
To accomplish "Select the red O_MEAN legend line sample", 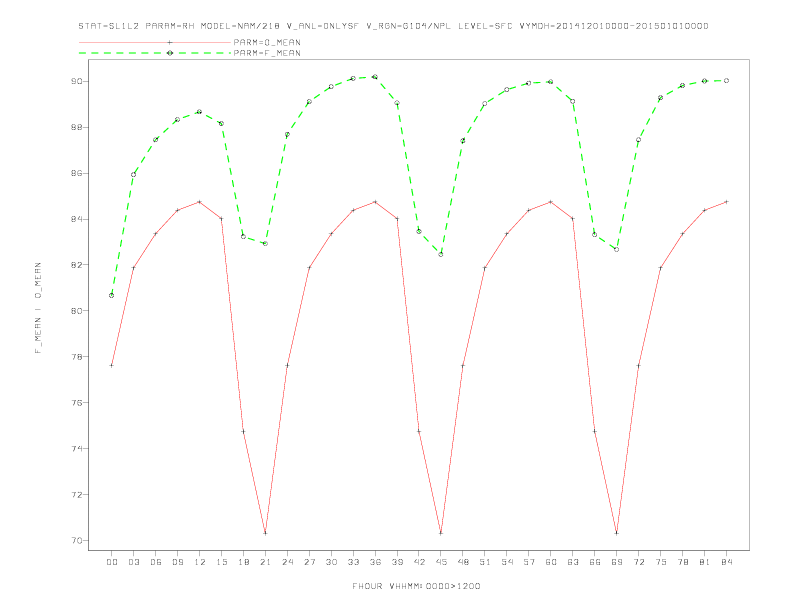I will 155,42.
